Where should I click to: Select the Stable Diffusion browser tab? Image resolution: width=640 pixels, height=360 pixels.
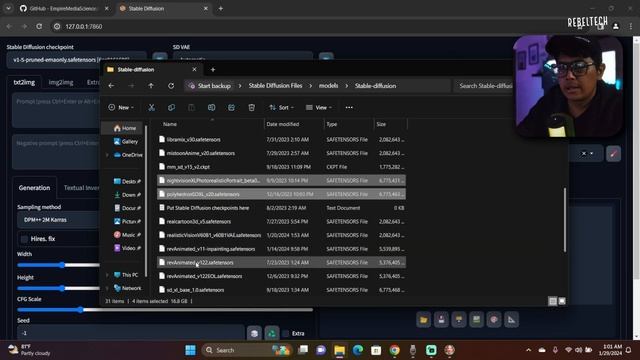pos(163,8)
